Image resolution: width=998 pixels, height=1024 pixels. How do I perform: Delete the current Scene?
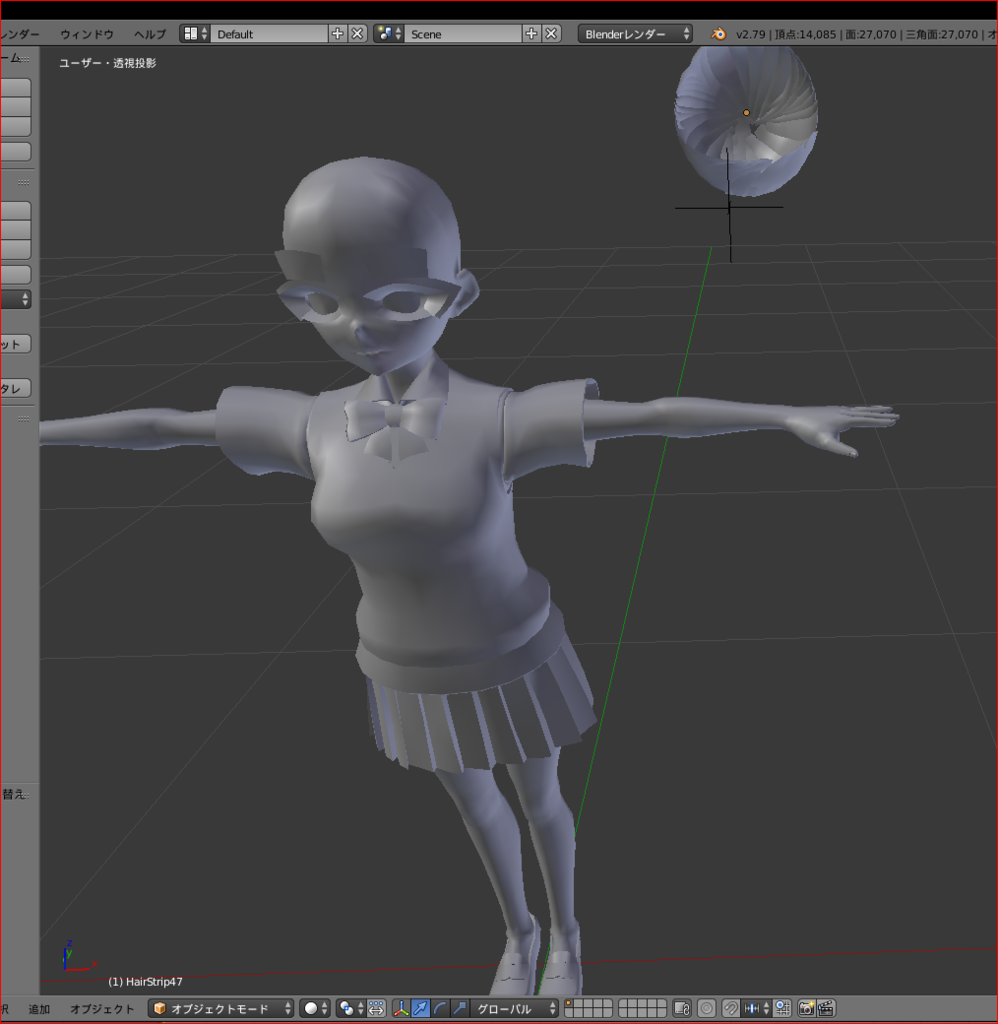click(551, 34)
